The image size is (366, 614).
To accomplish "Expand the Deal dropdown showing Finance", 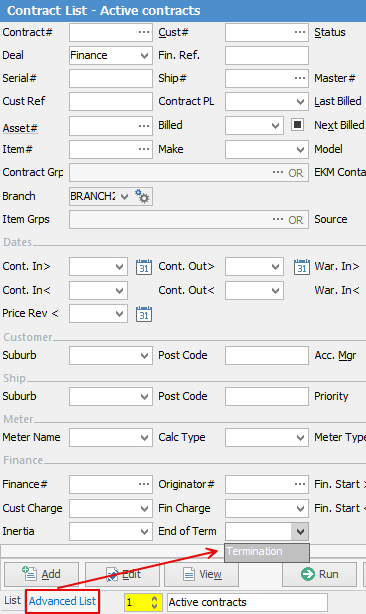I will tap(144, 55).
